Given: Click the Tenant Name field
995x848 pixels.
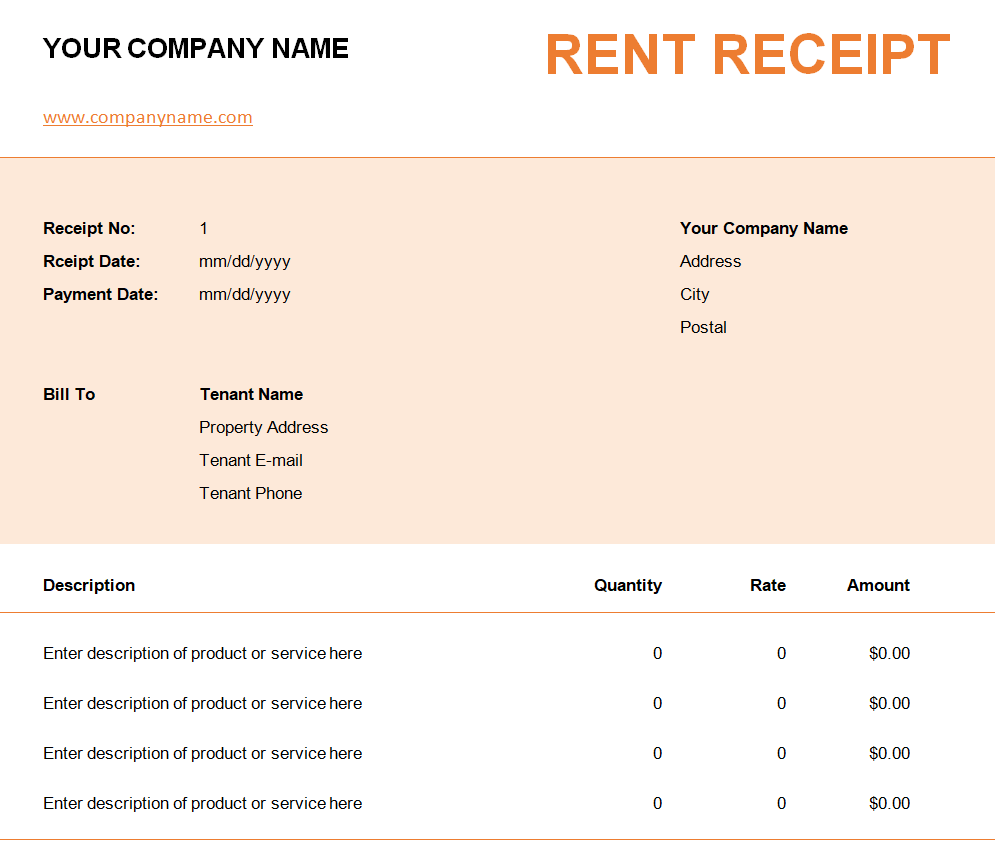Looking at the screenshot, I should pos(251,395).
